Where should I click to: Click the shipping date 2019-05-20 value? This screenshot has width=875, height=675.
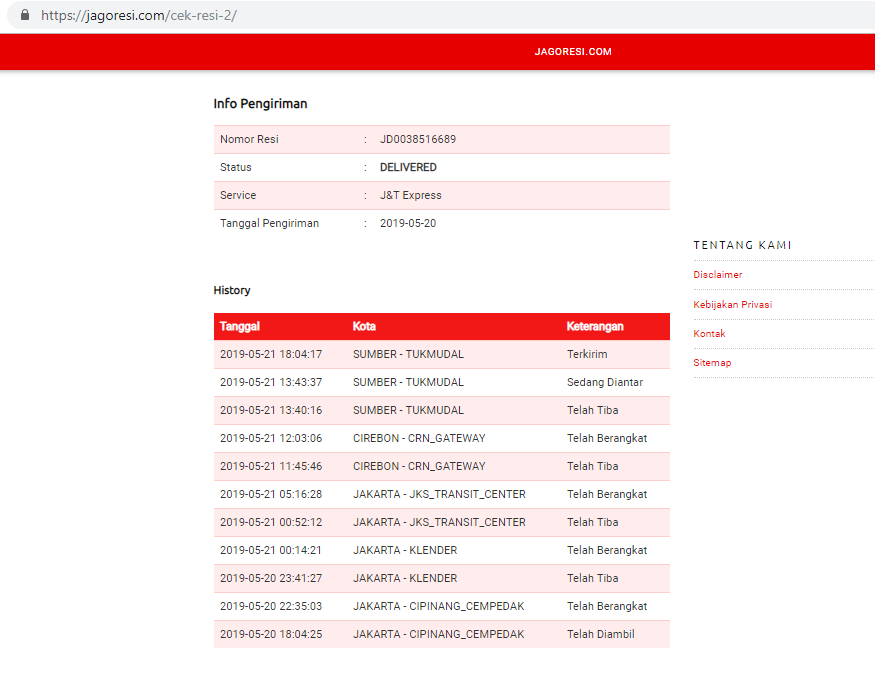click(408, 223)
